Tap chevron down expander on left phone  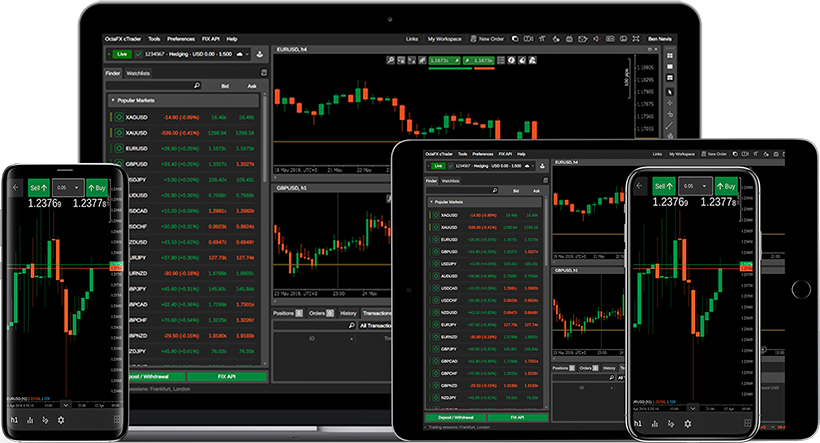(65, 405)
